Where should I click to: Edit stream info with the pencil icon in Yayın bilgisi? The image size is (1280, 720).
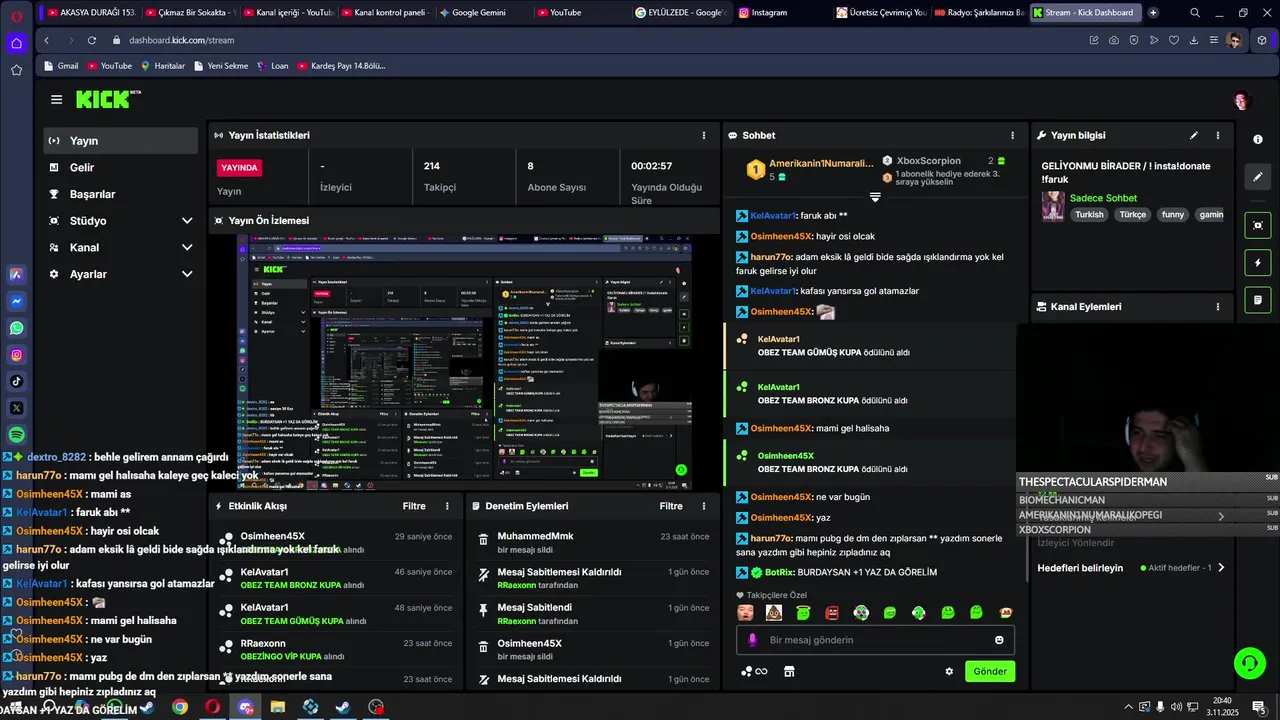point(1193,135)
